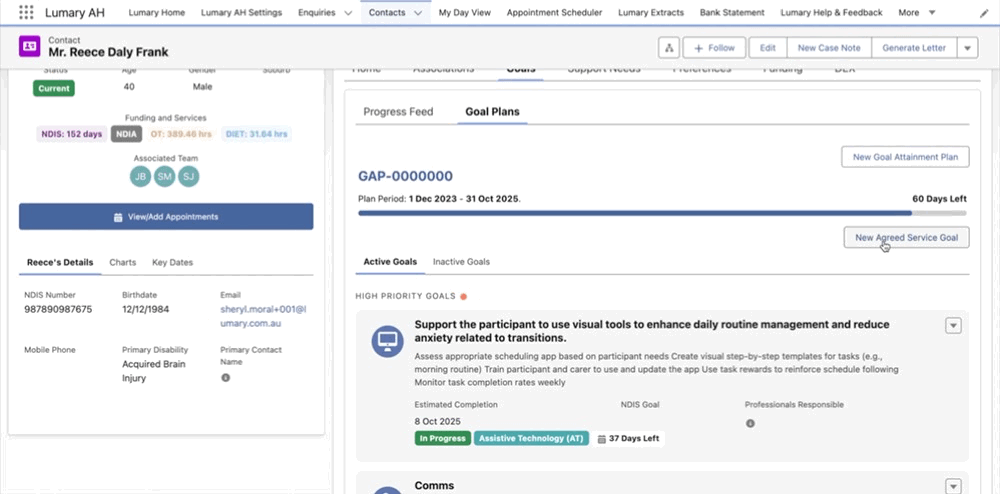Image resolution: width=1000 pixels, height=494 pixels.
Task: Switch to Inactive Goals tab
Action: click(x=461, y=262)
